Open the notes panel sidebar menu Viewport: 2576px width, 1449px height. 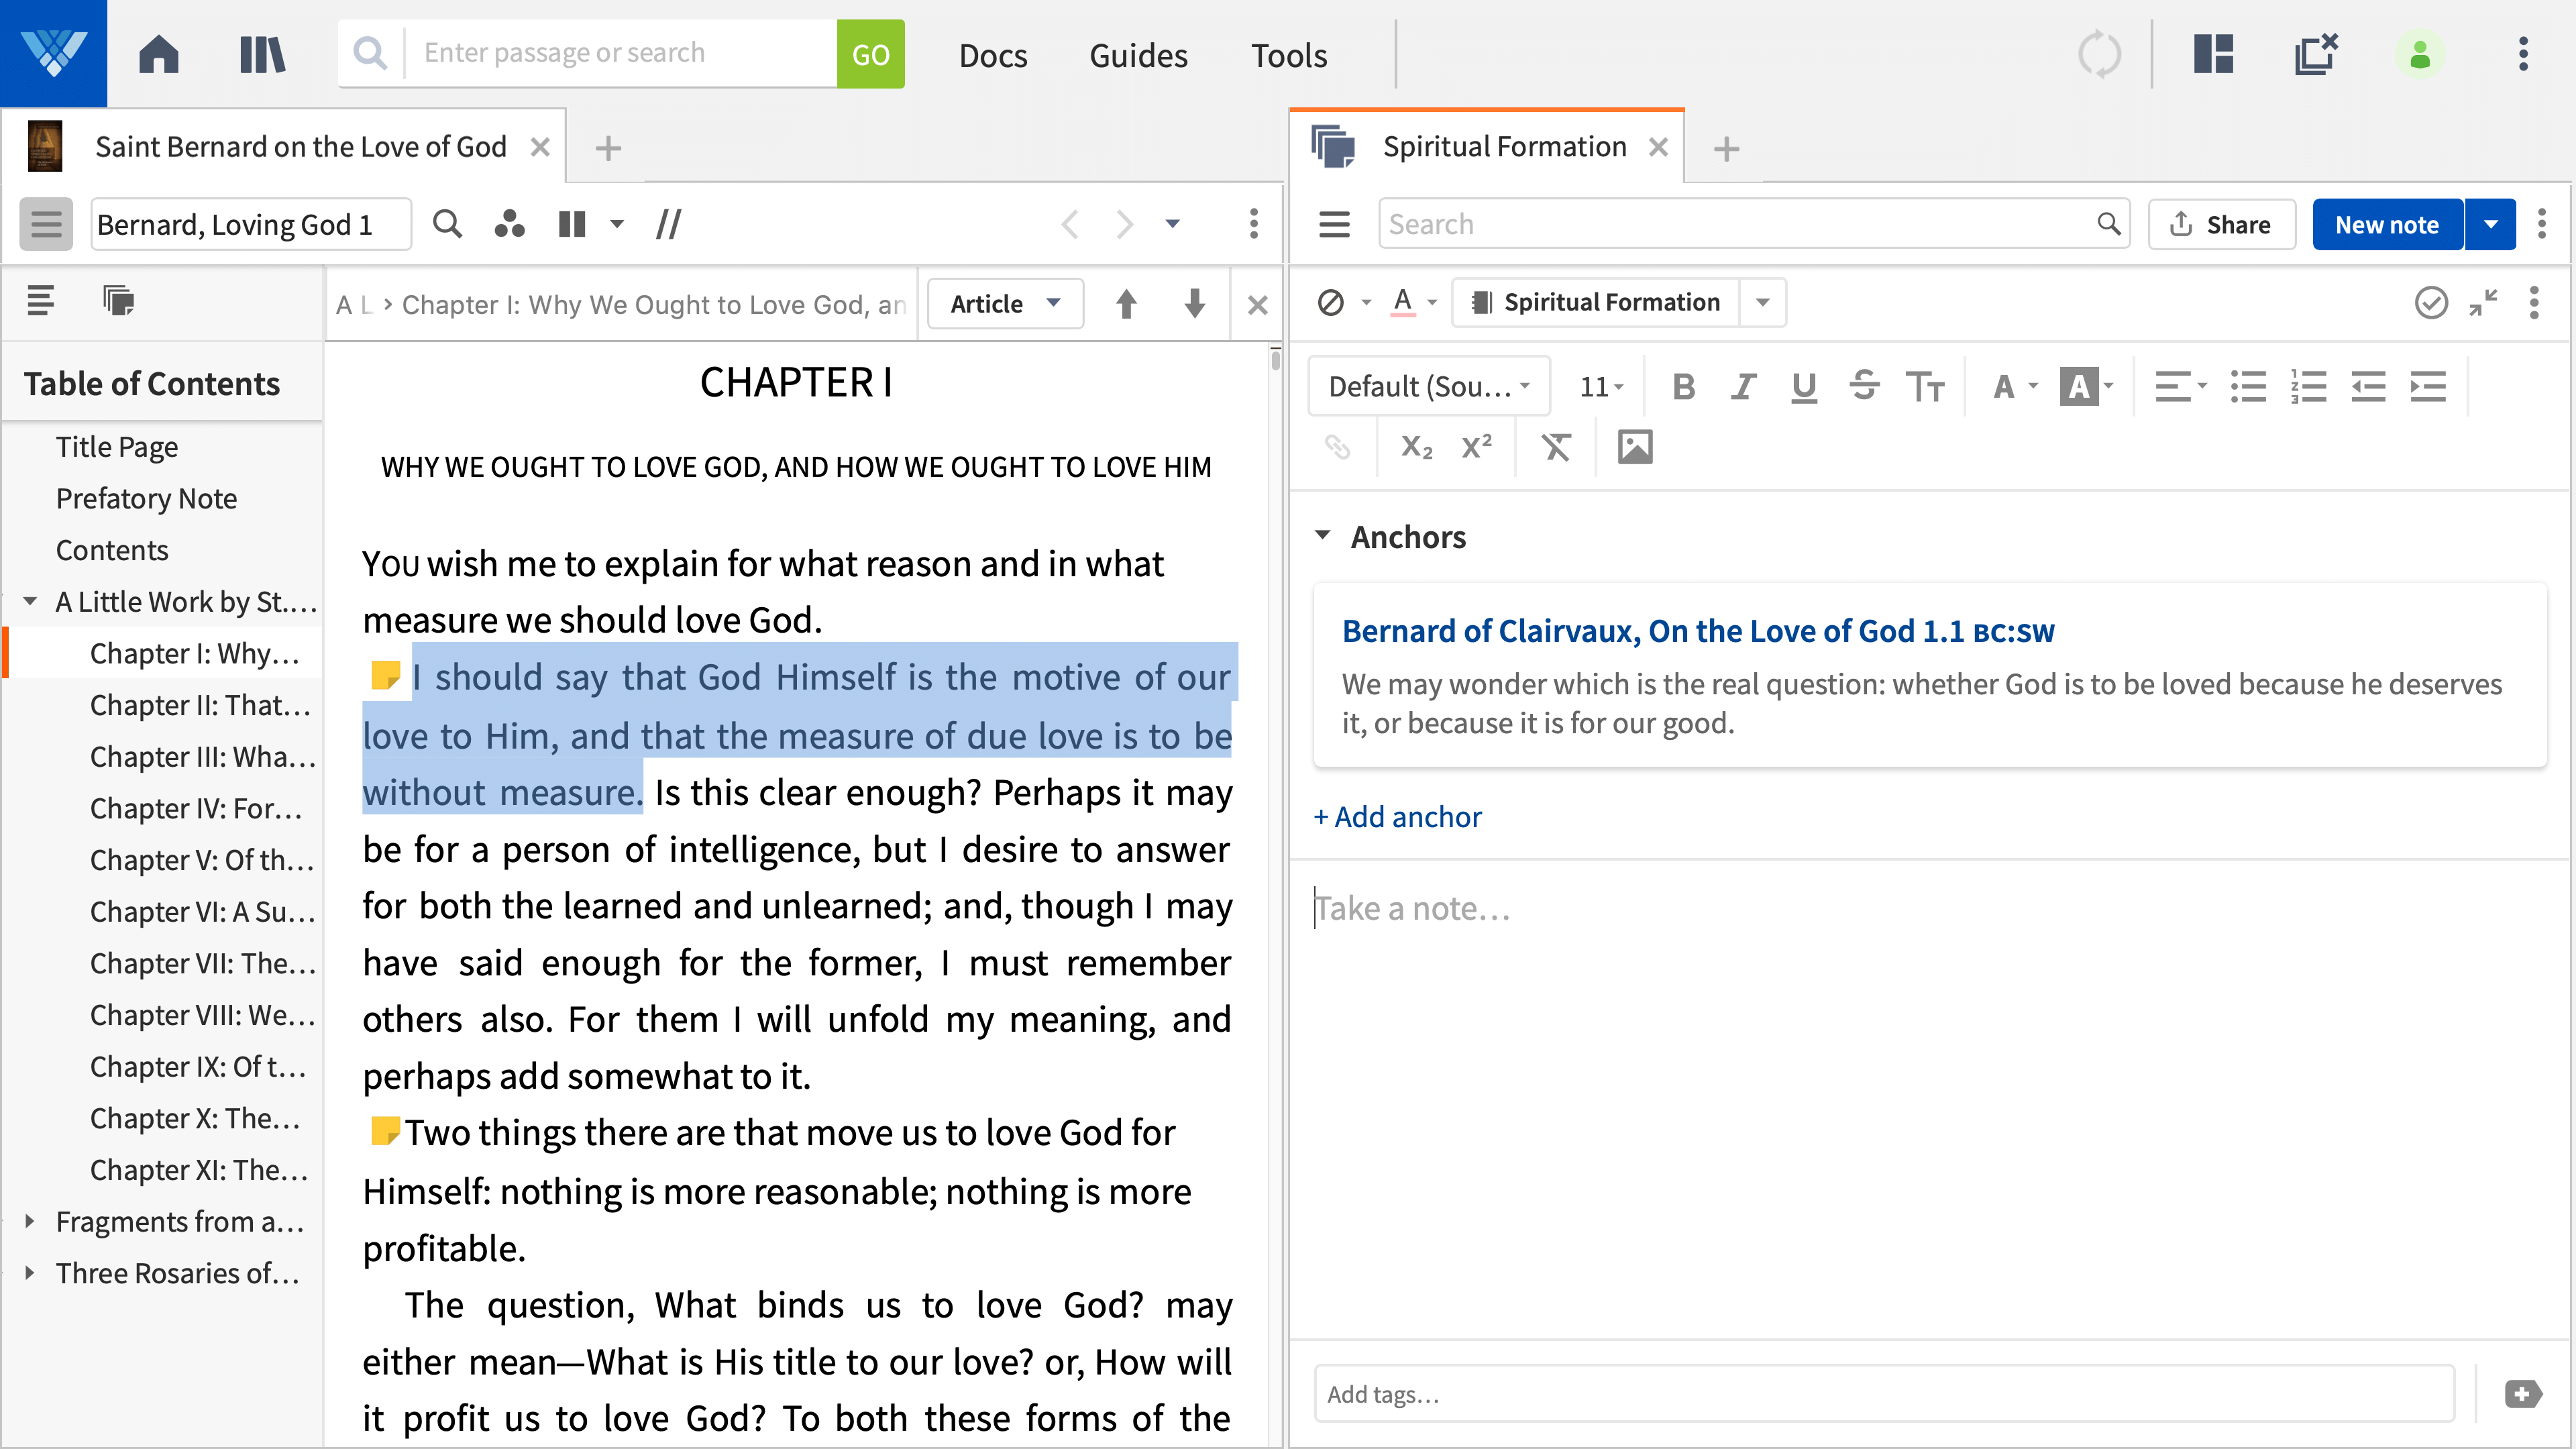[1334, 224]
